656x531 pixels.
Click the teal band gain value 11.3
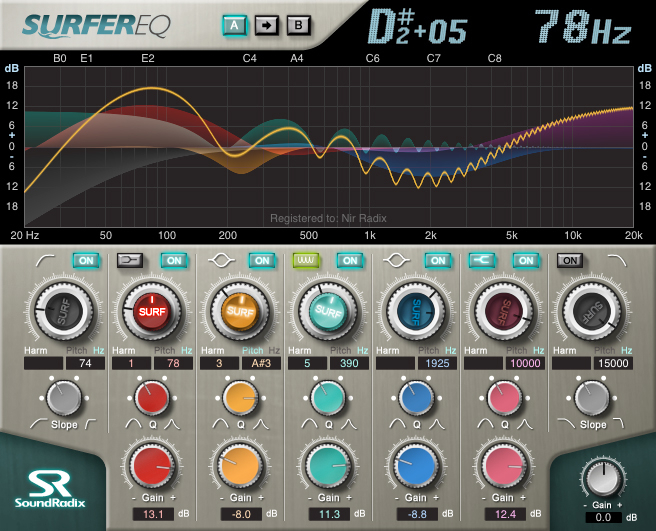coord(329,514)
